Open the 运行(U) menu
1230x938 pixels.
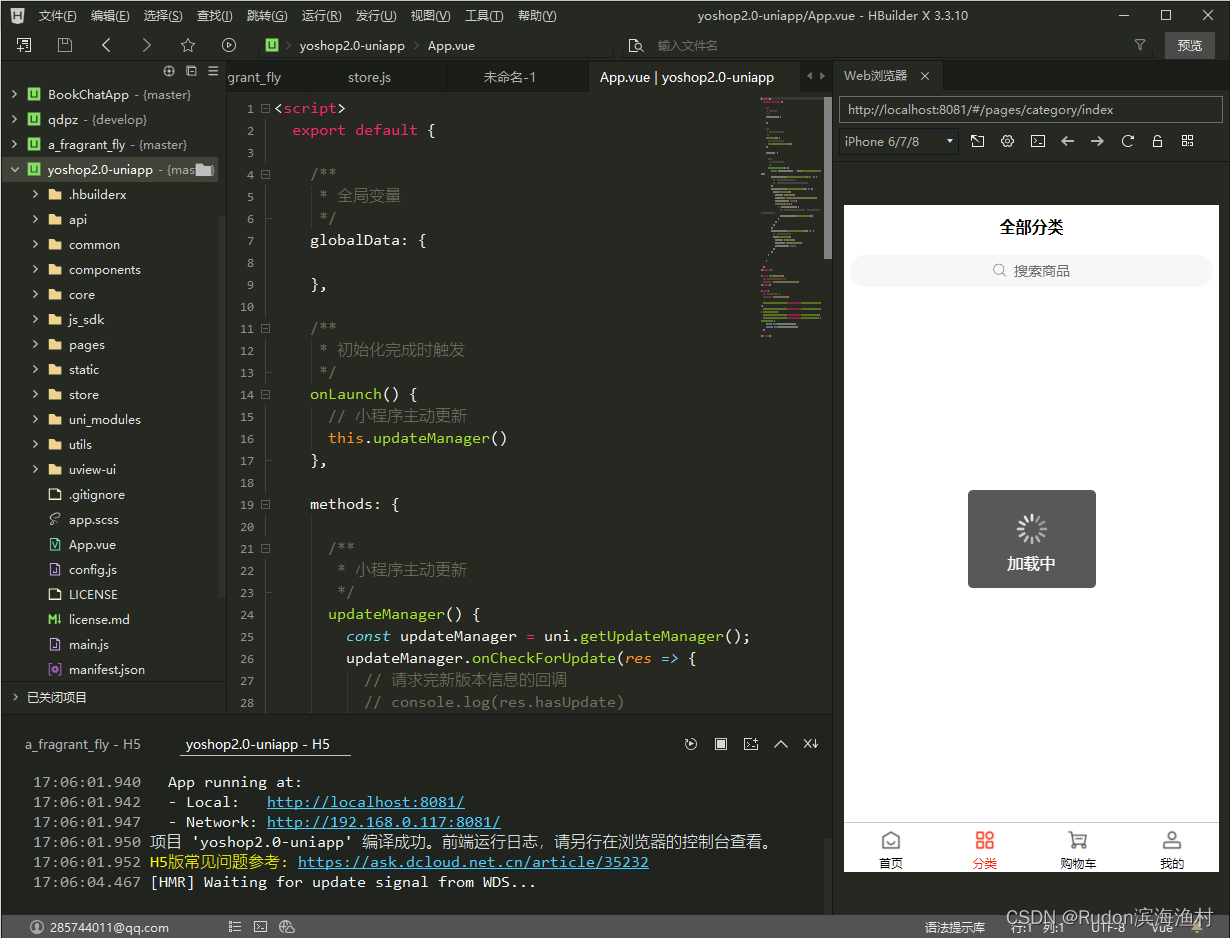[320, 15]
